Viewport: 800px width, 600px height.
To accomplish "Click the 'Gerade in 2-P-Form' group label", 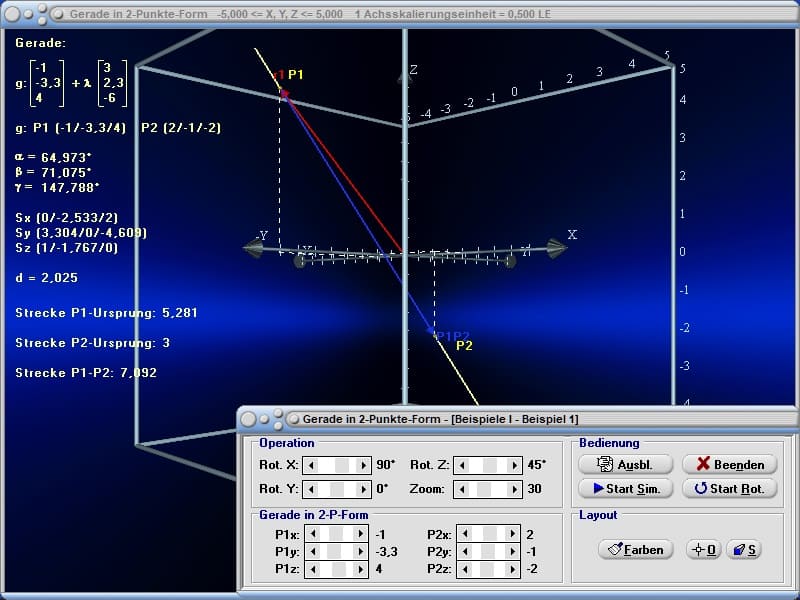I will tap(314, 515).
